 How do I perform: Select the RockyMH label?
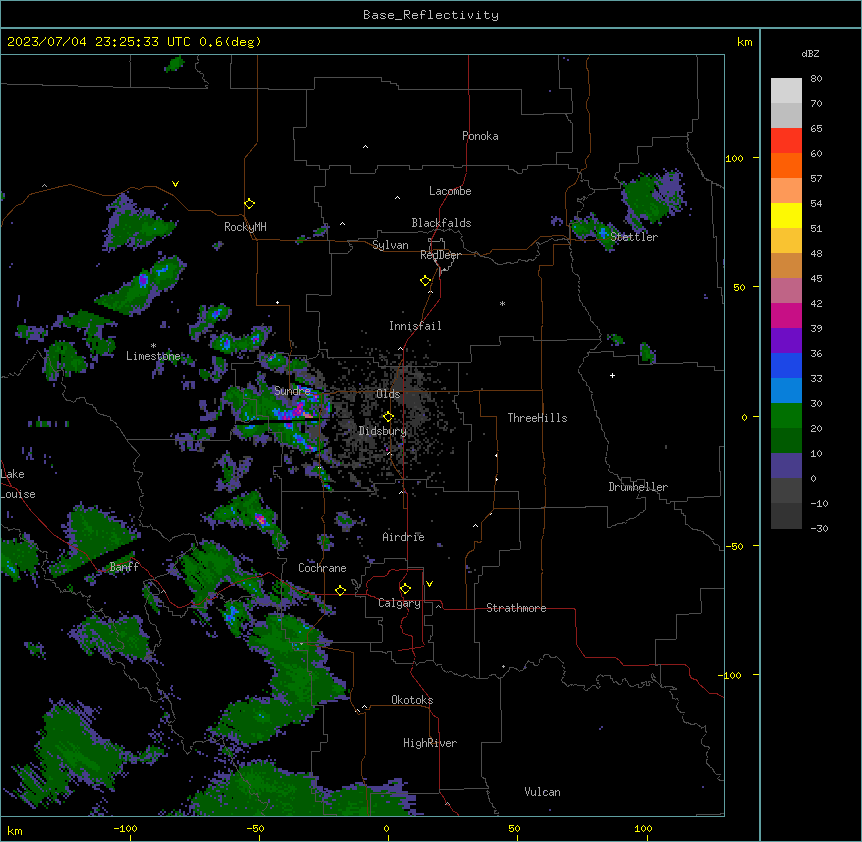(x=245, y=227)
